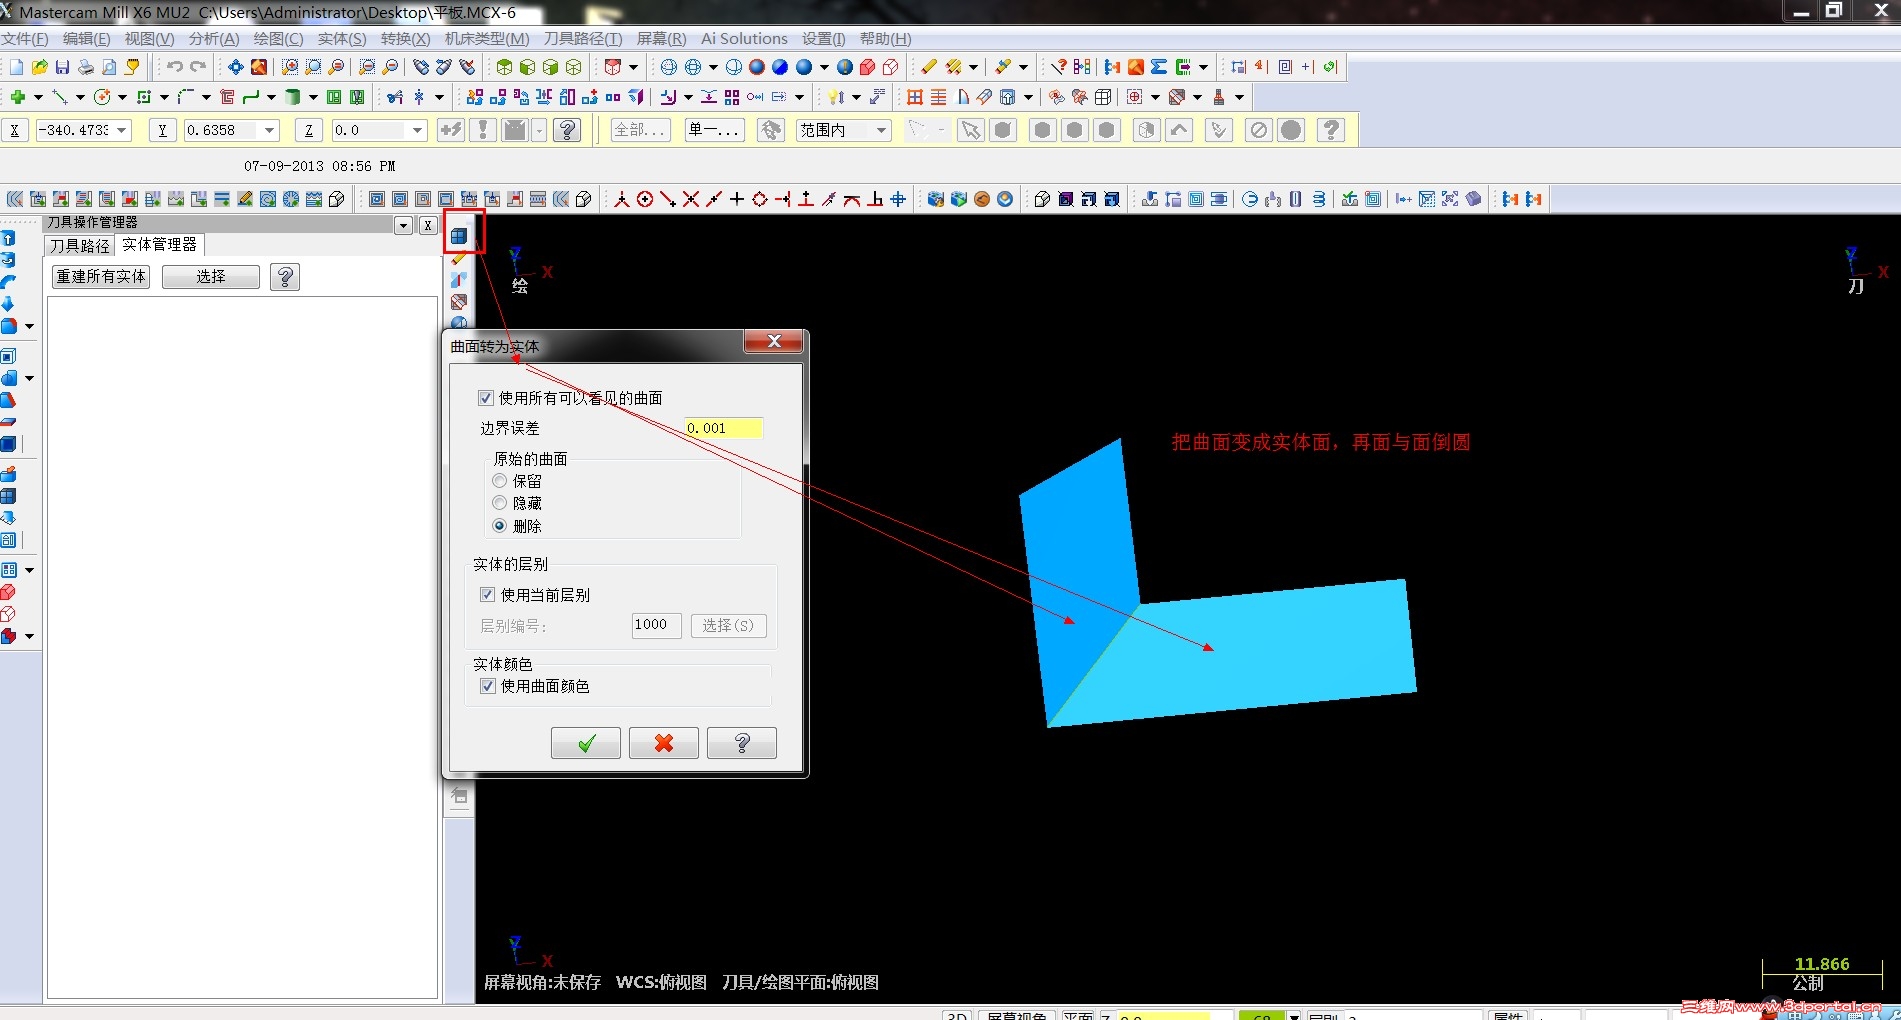Click the Print icon
This screenshot has width=1901, height=1020.
86,67
